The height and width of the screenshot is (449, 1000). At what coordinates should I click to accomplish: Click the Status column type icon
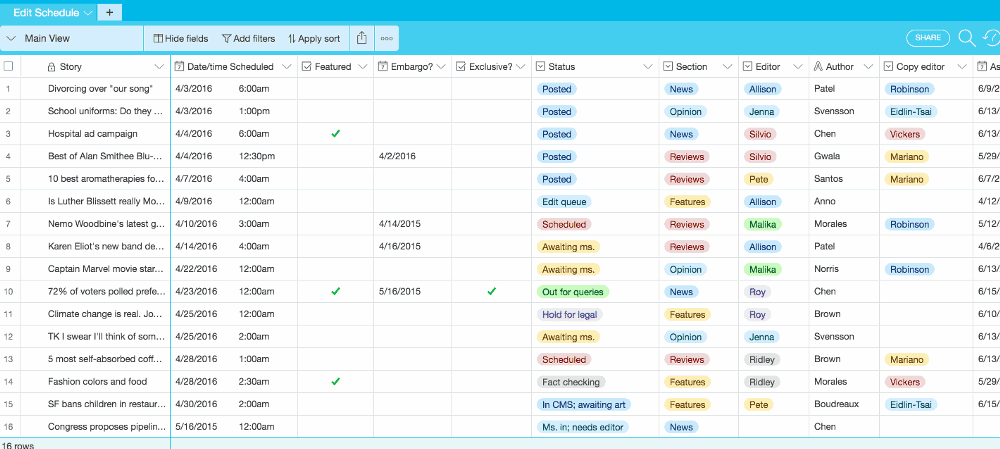(x=540, y=66)
